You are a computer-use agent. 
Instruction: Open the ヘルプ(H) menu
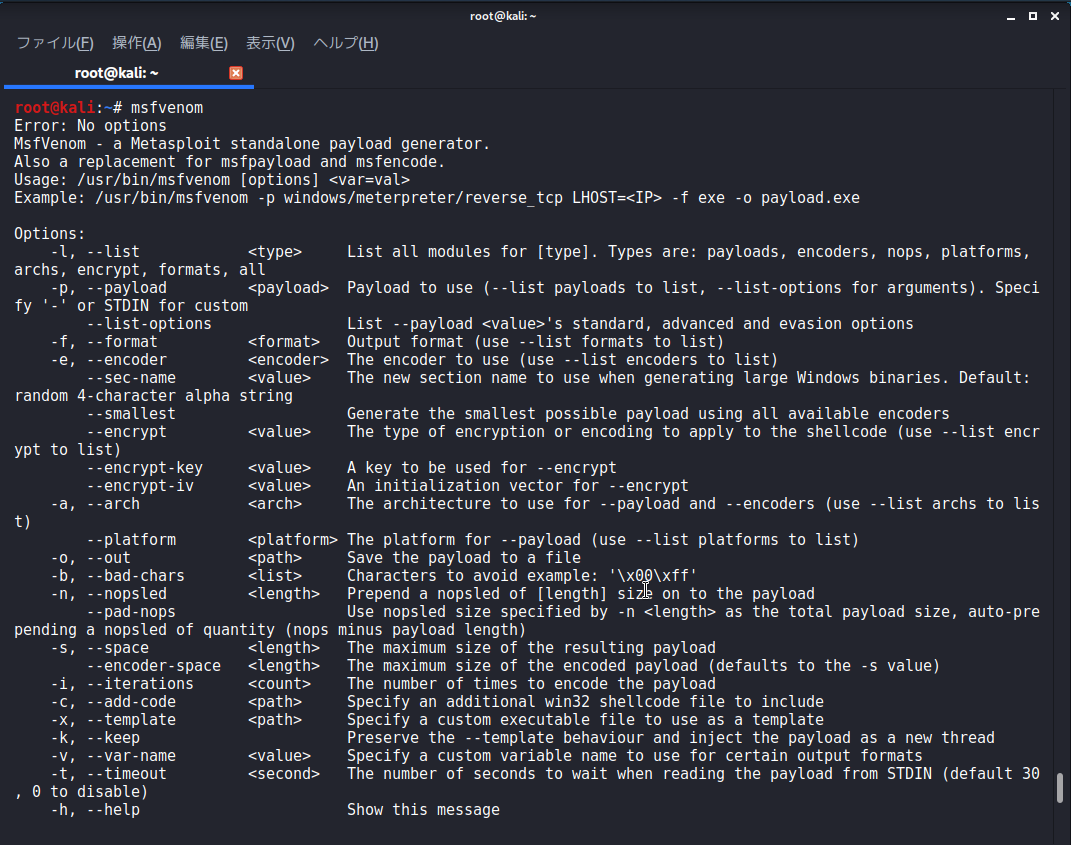click(x=346, y=43)
